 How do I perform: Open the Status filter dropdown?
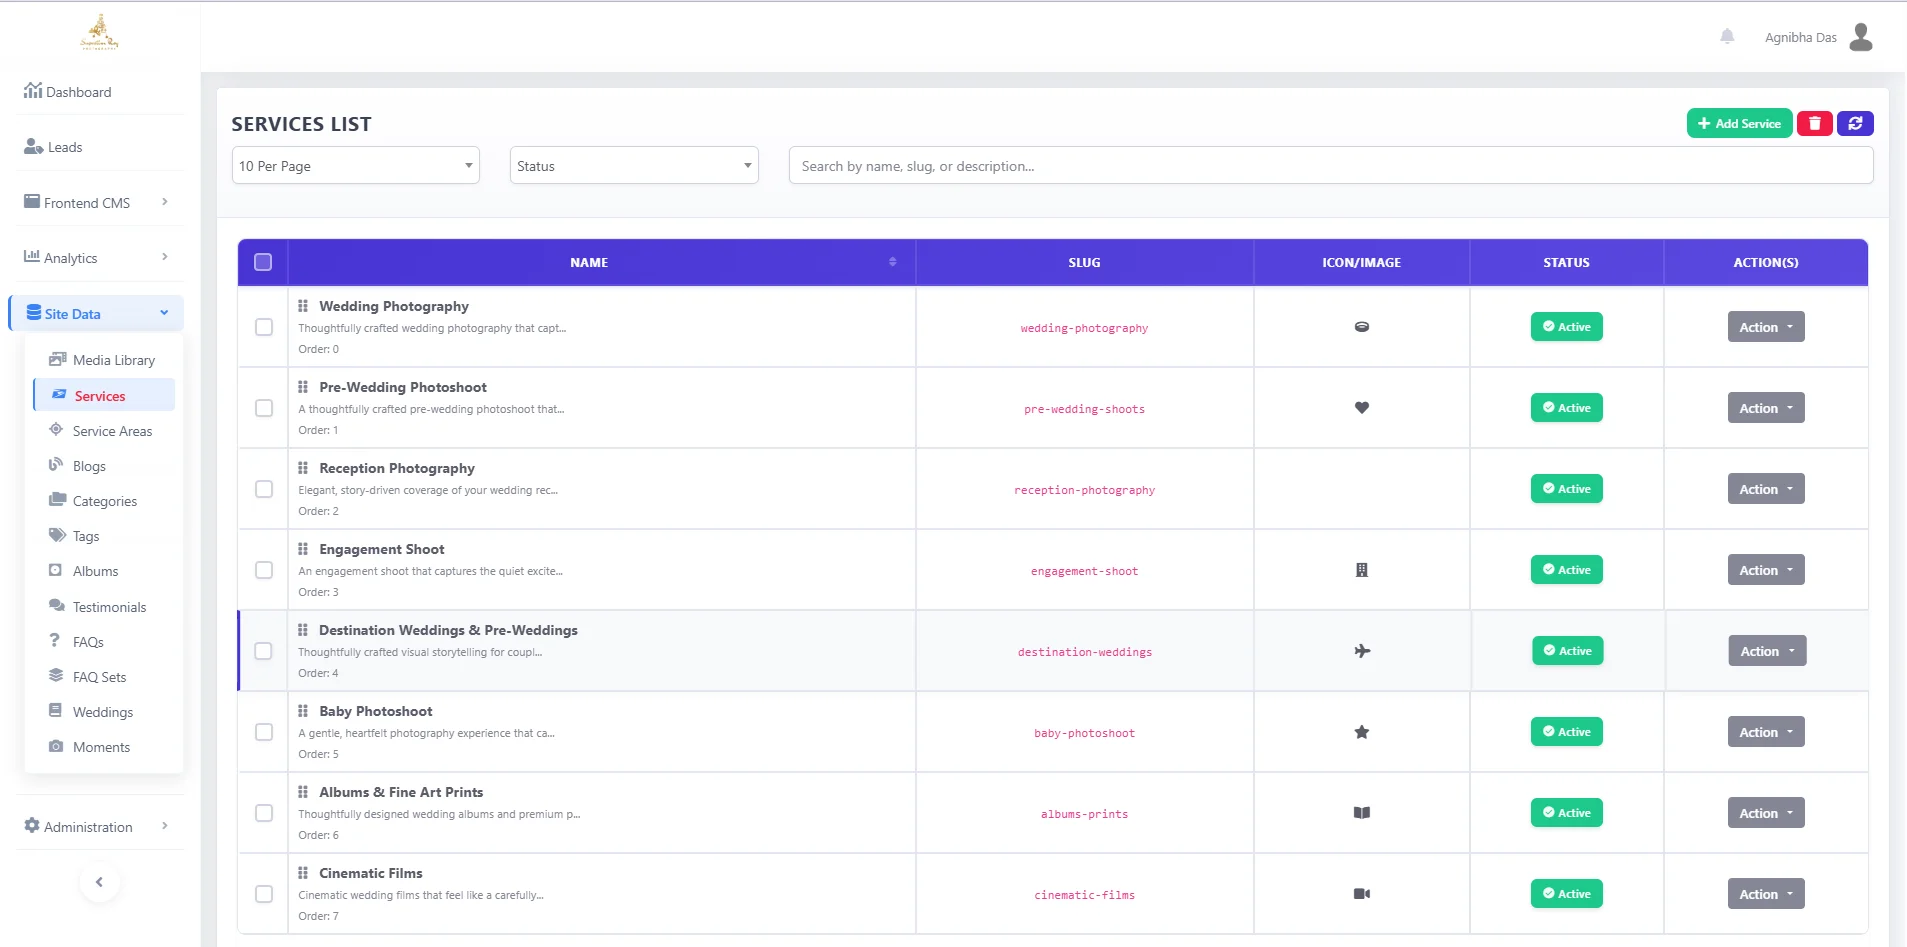634,166
